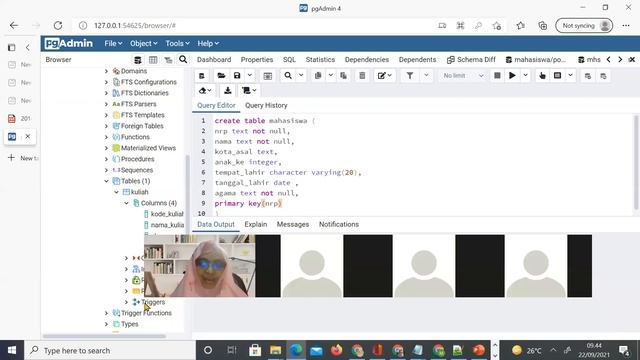Select the Query Editor tab
The image size is (640, 360).
(216, 105)
